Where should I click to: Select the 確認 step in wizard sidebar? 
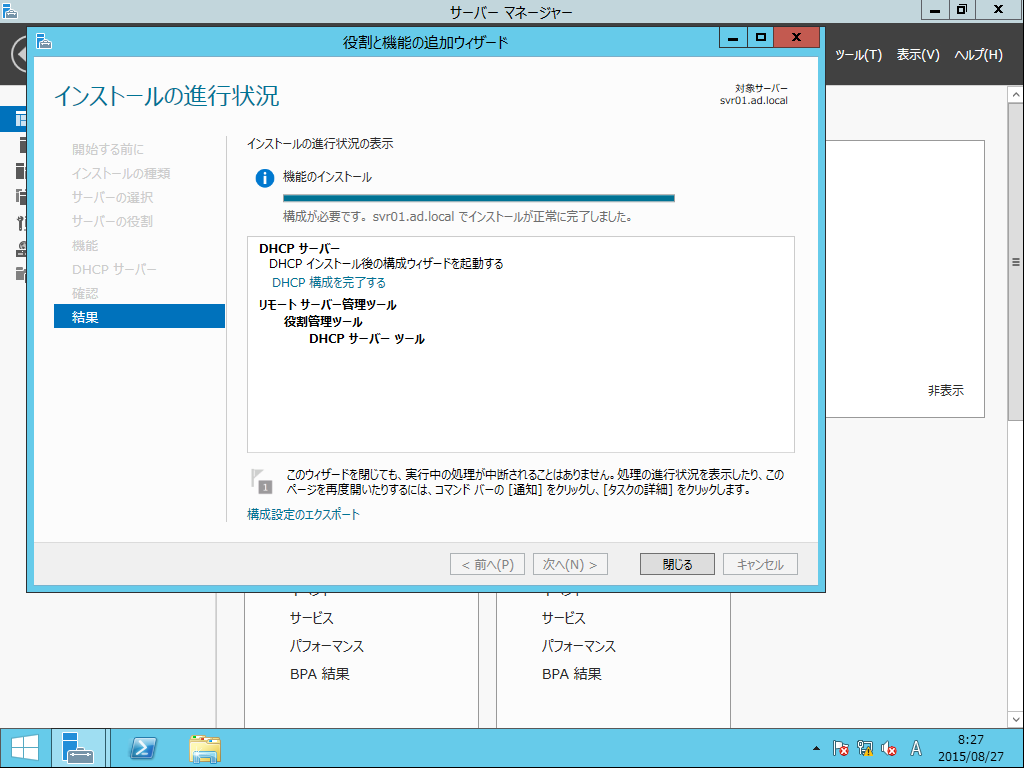tap(85, 293)
